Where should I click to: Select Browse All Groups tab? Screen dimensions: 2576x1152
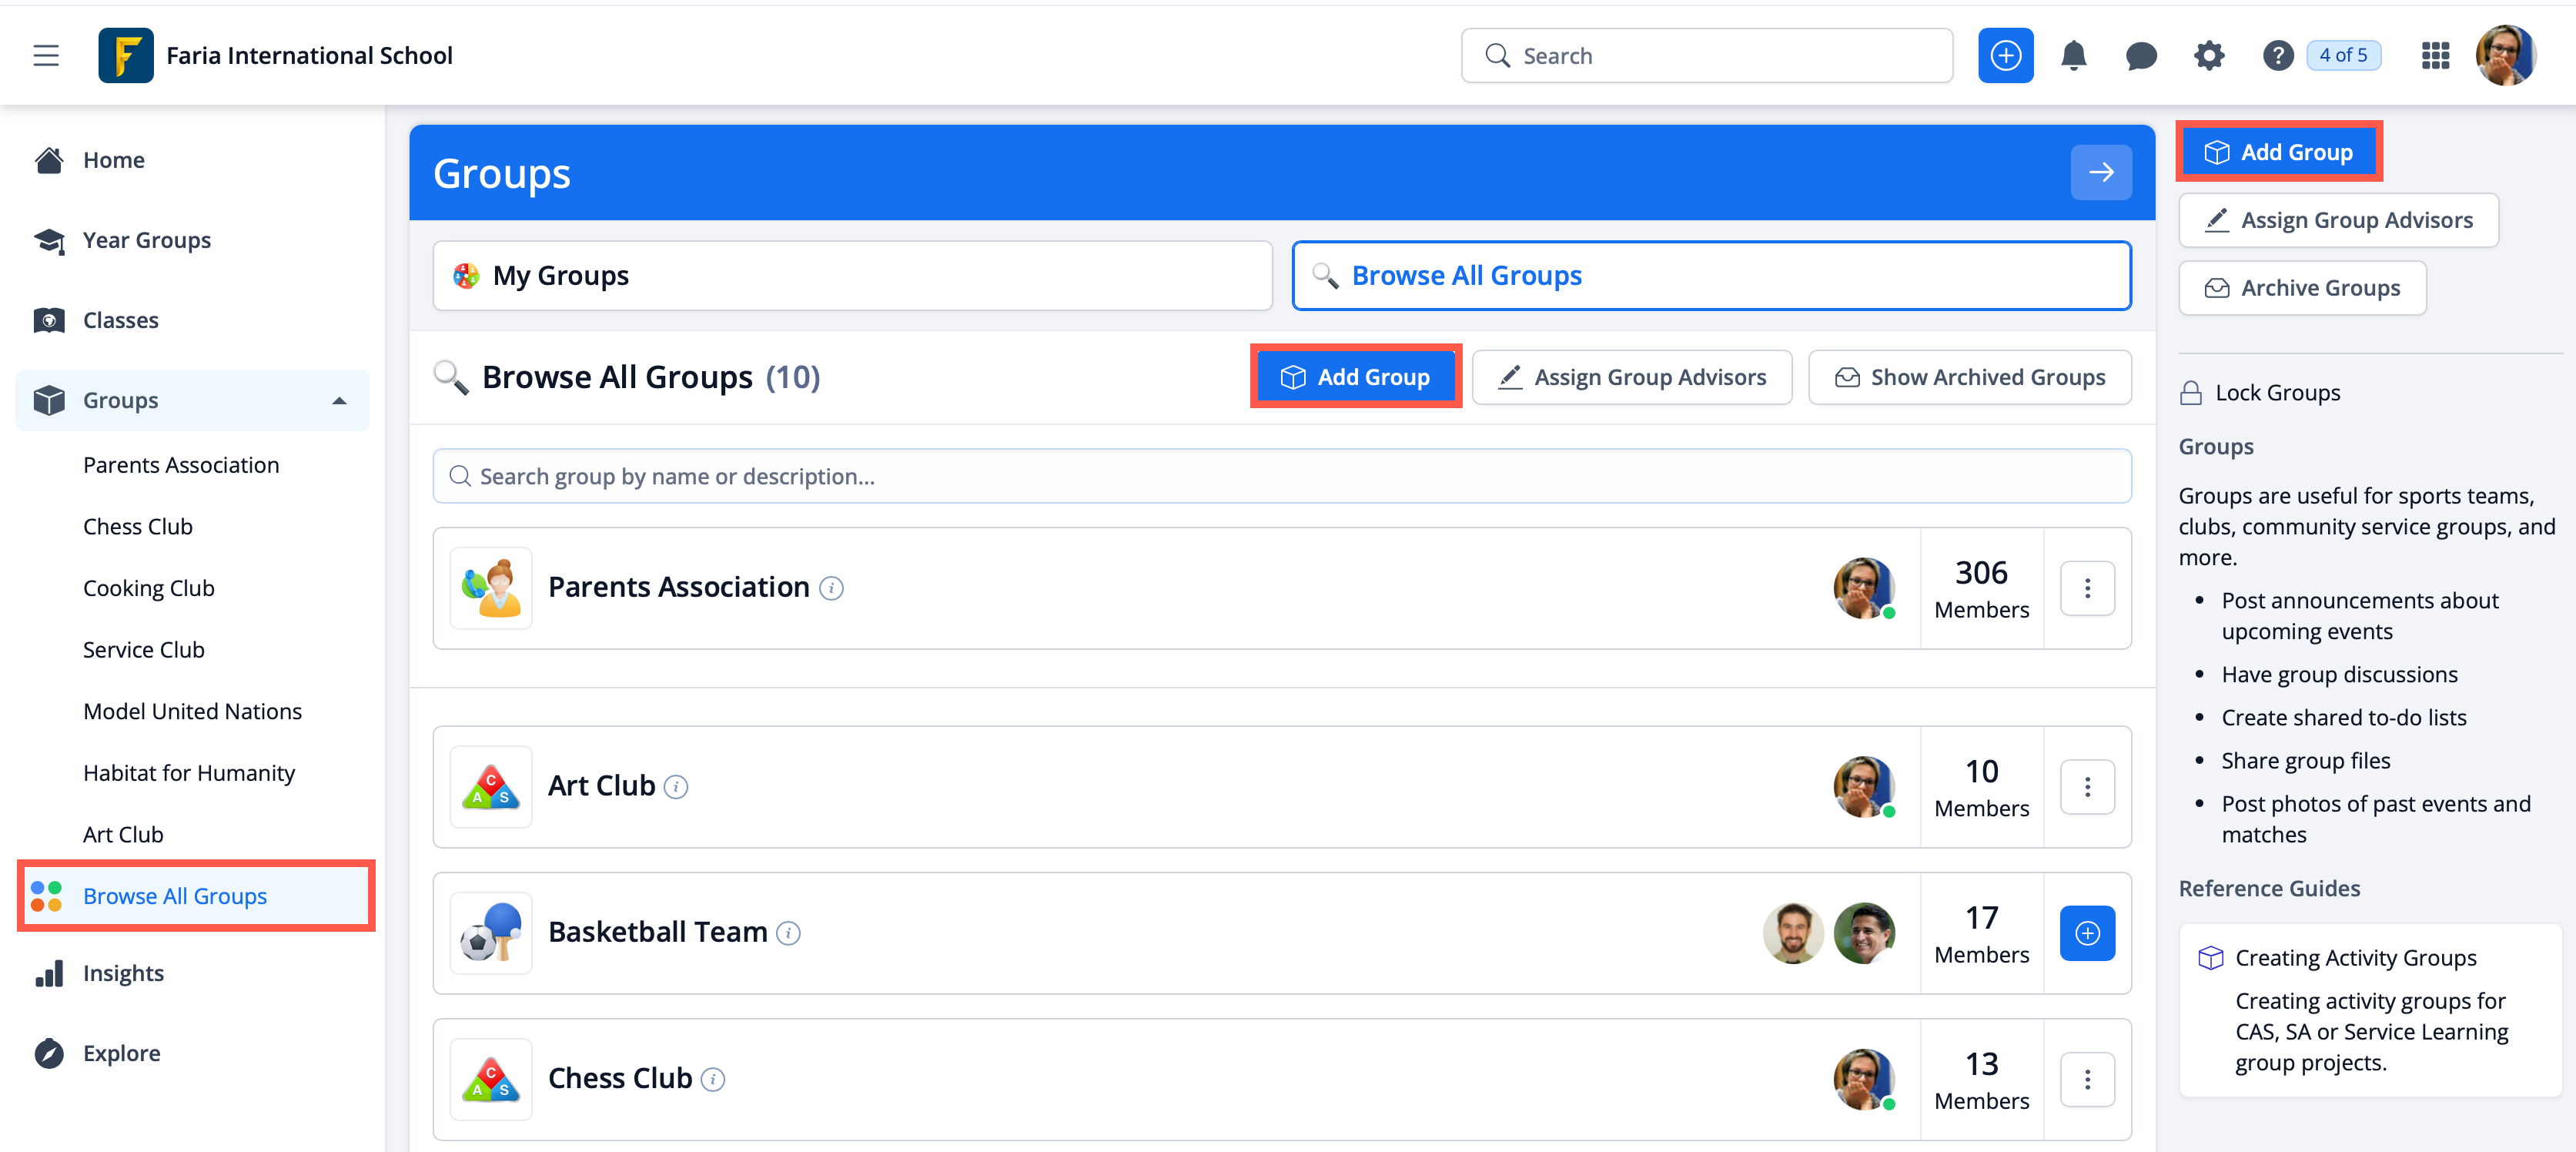(1710, 276)
